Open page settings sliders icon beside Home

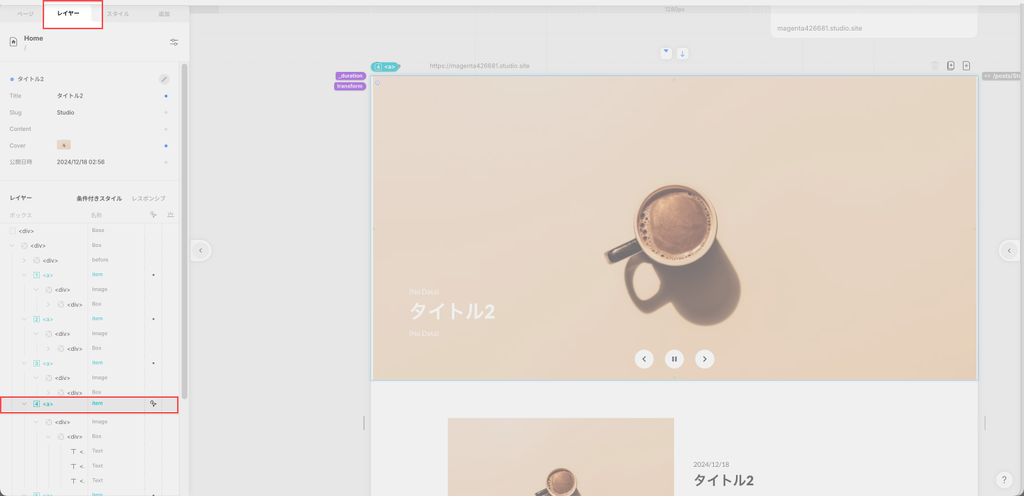174,42
